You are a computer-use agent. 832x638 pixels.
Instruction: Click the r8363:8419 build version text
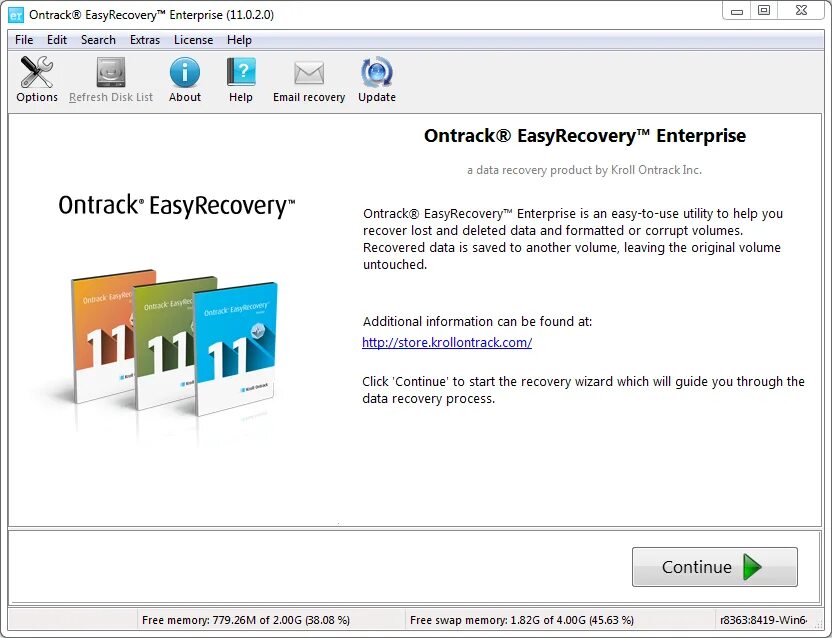tap(764, 620)
